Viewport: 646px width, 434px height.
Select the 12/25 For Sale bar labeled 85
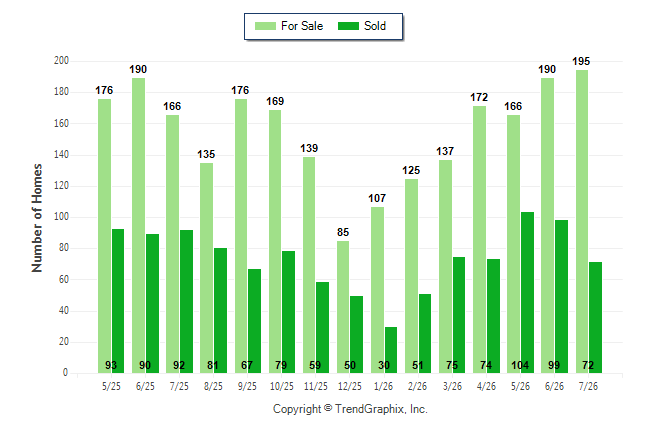click(343, 307)
